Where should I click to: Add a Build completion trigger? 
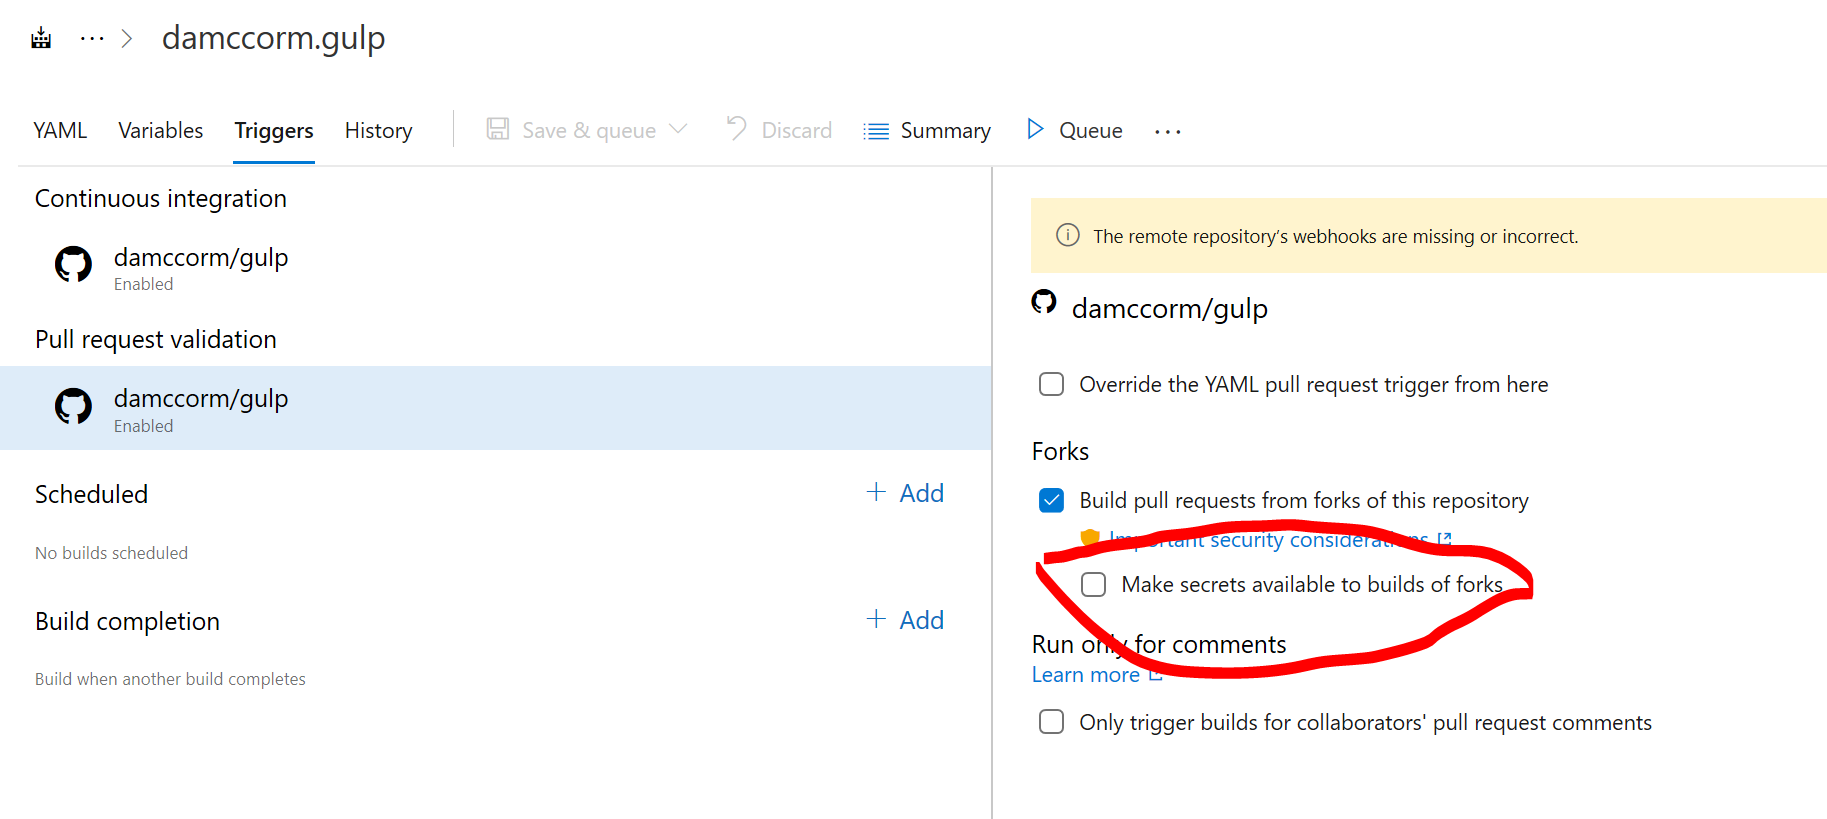pos(905,620)
